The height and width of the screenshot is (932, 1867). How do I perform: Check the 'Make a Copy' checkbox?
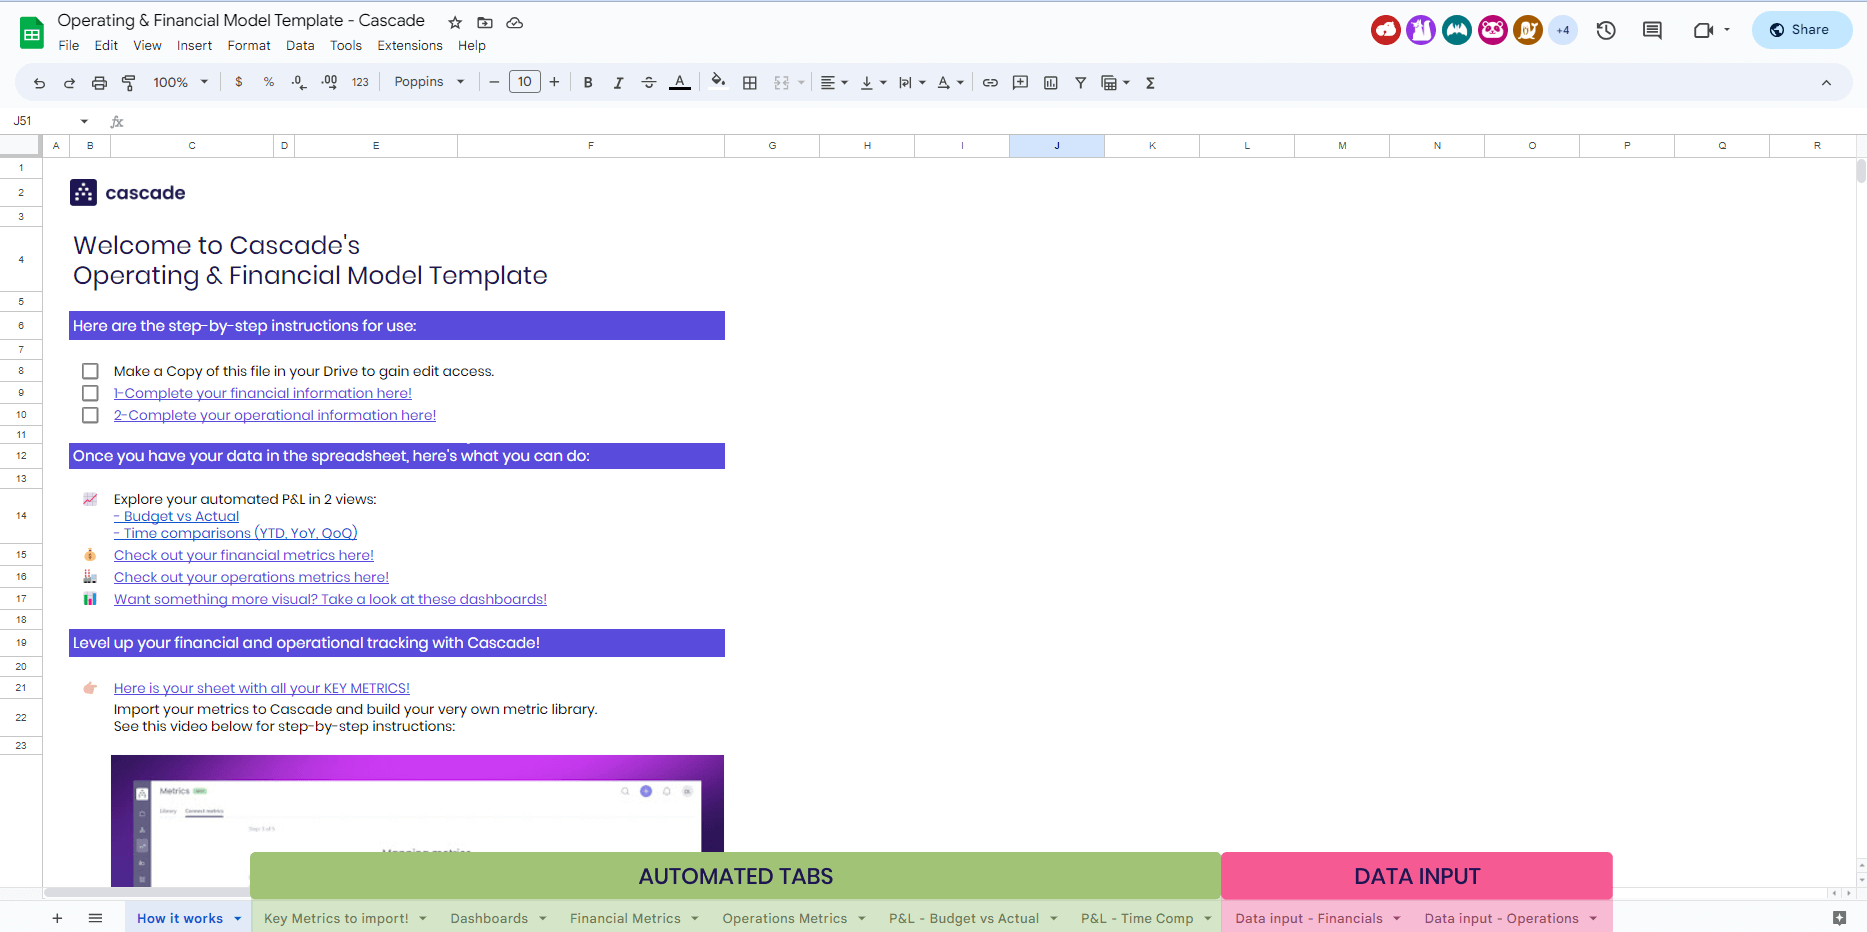[x=90, y=371]
